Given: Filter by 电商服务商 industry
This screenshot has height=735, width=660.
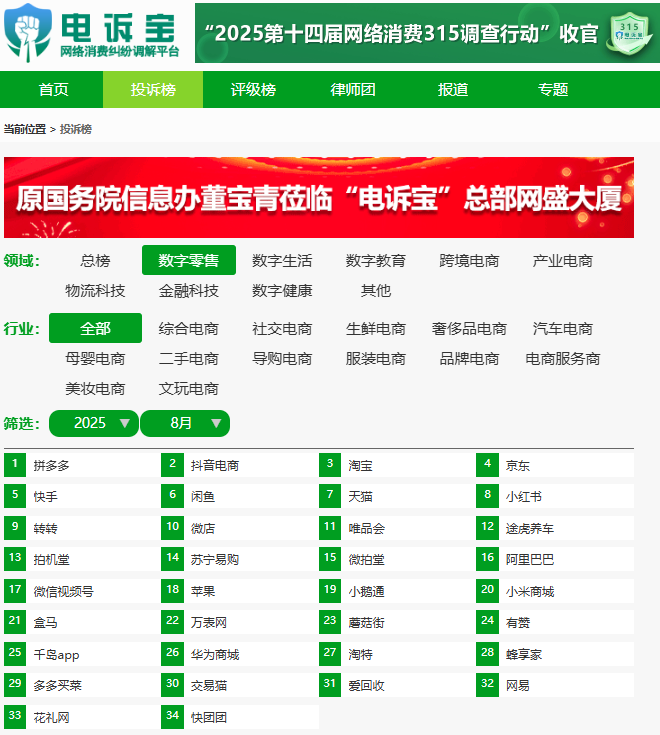Looking at the screenshot, I should [562, 359].
